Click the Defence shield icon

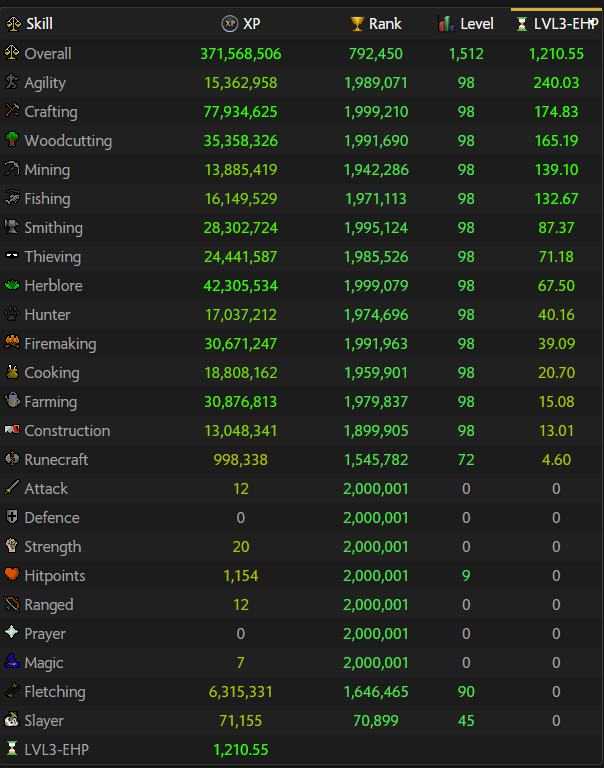point(12,516)
